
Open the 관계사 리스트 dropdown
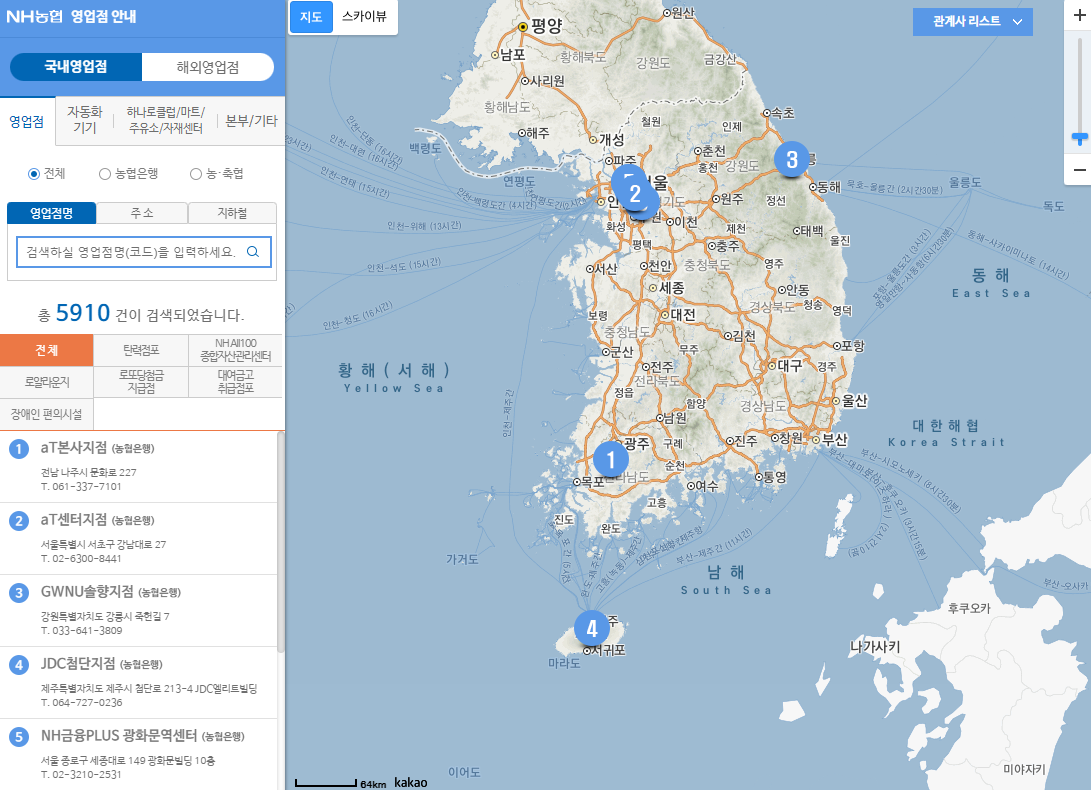coord(972,22)
